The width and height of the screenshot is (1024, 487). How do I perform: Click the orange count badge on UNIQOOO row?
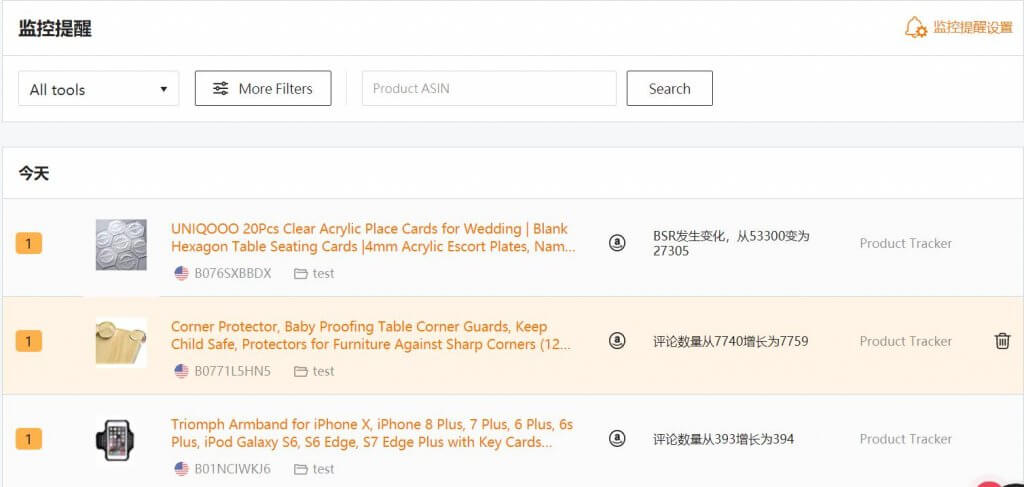click(29, 244)
